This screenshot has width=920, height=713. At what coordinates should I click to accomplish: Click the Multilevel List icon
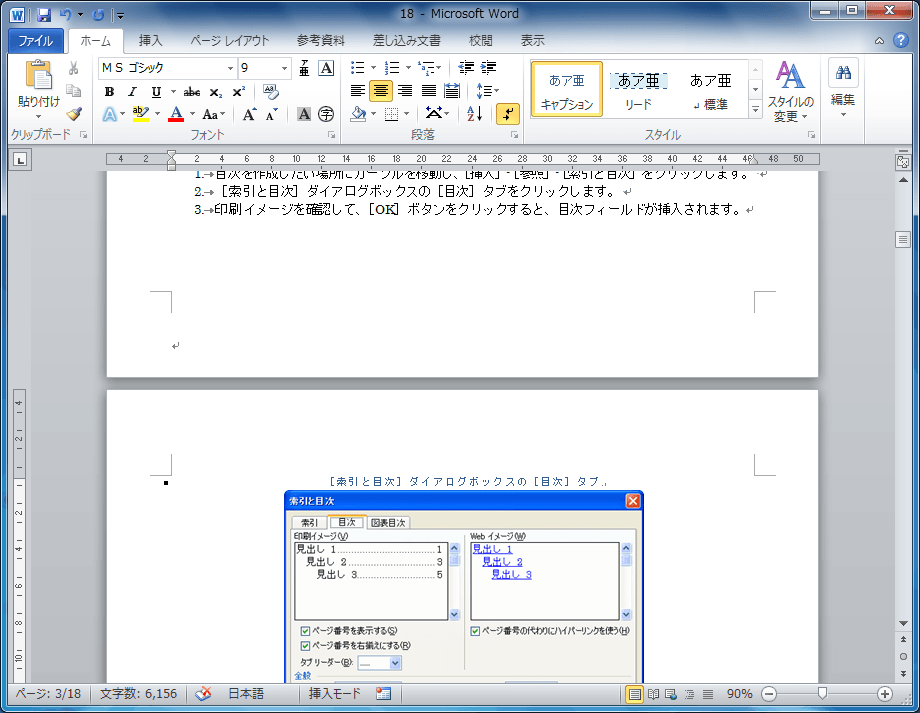427,68
